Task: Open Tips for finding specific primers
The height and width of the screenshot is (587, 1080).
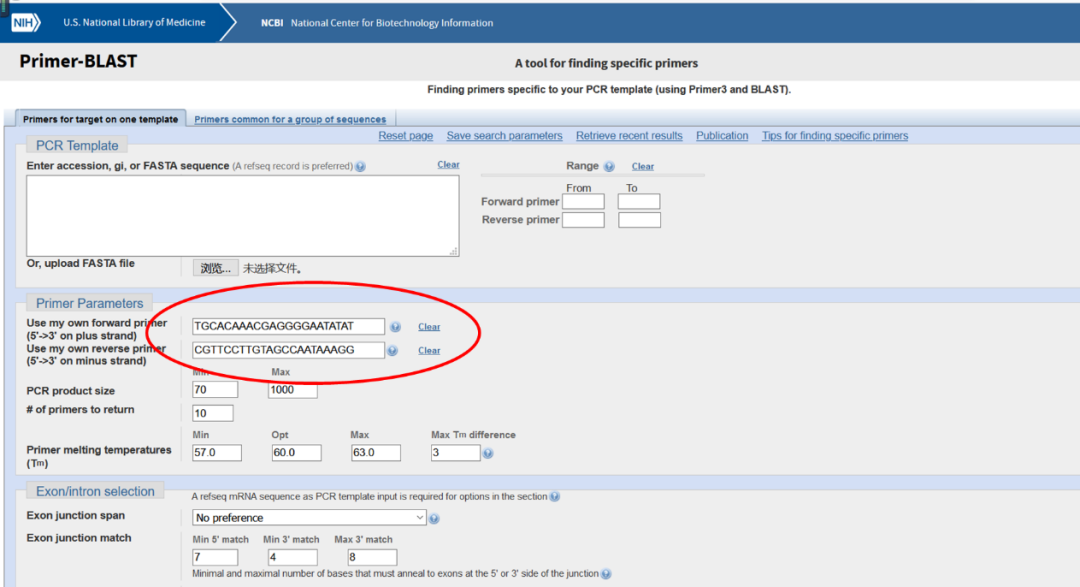Action: [x=835, y=136]
